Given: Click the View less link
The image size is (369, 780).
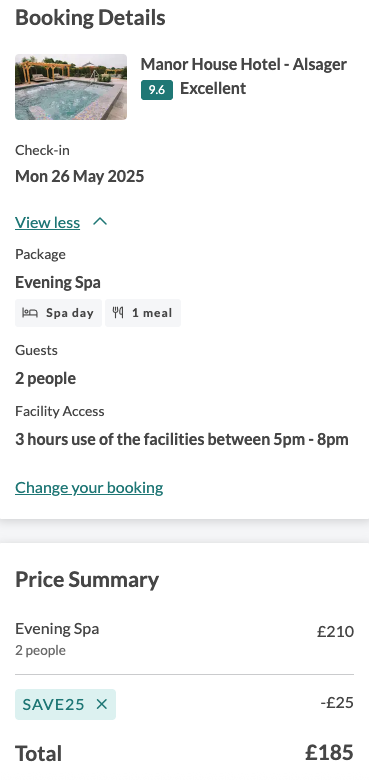Looking at the screenshot, I should point(47,222).
